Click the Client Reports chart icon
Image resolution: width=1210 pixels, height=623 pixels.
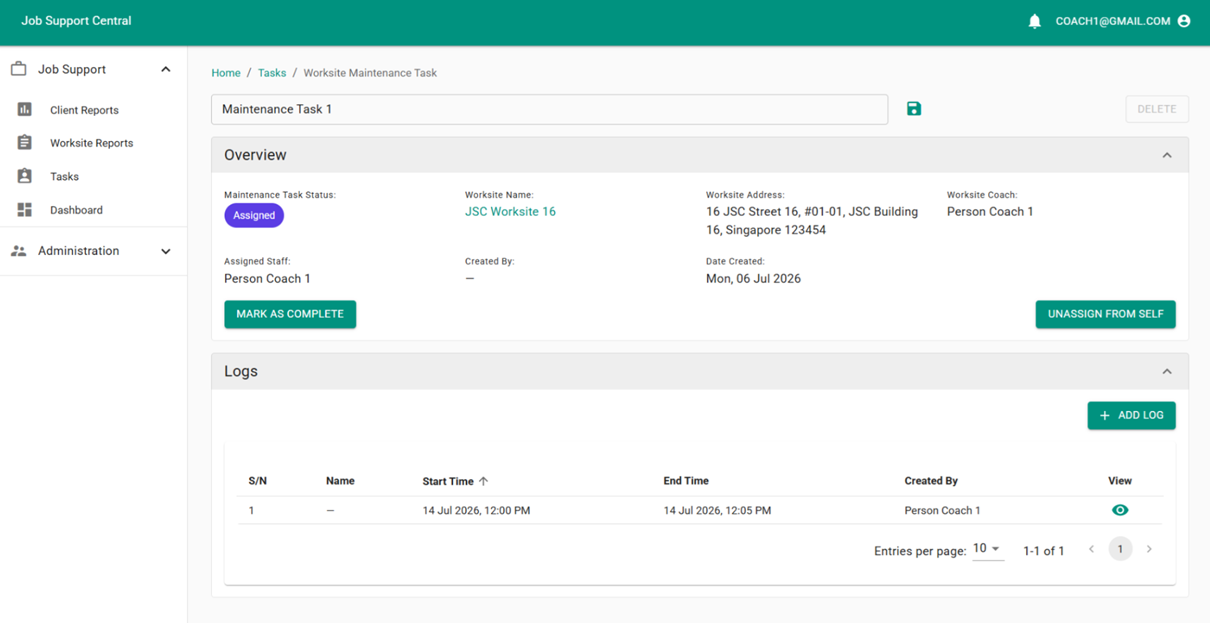[25, 109]
